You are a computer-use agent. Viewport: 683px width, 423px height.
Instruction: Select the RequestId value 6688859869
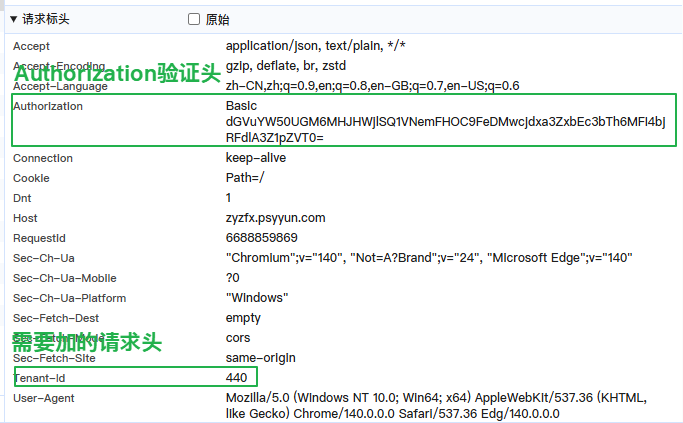click(x=261, y=238)
